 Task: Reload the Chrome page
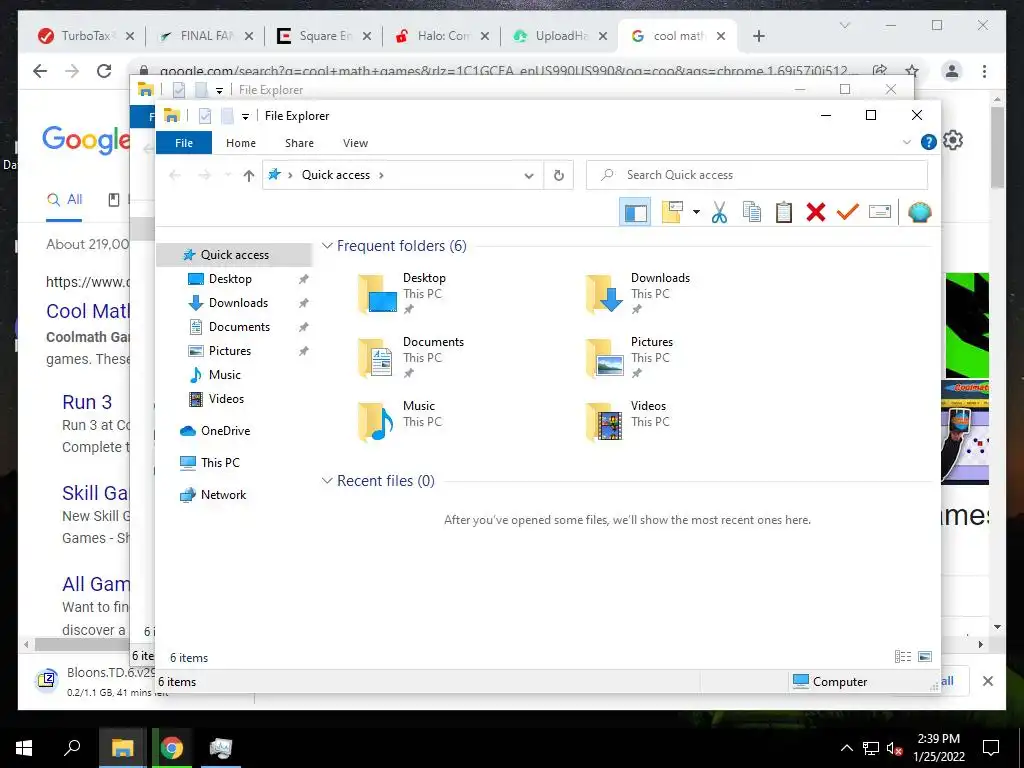pyautogui.click(x=103, y=71)
